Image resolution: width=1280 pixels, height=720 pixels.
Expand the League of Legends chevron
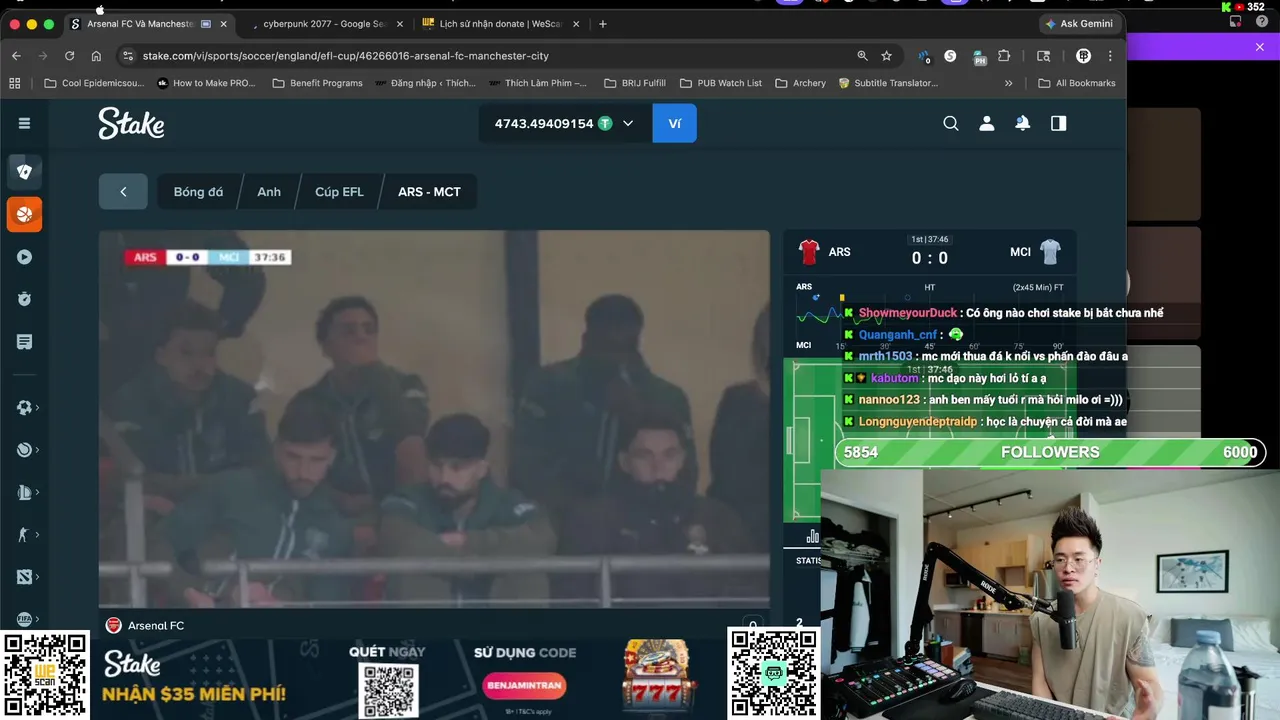coord(38,492)
